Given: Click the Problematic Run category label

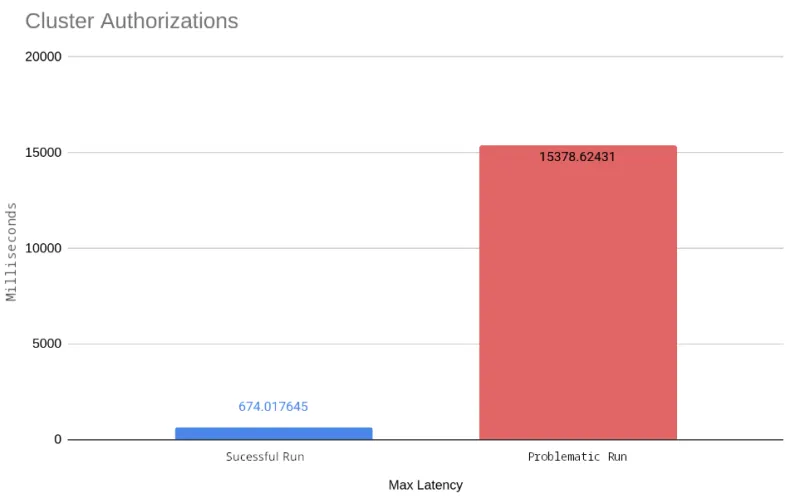Looking at the screenshot, I should [577, 457].
